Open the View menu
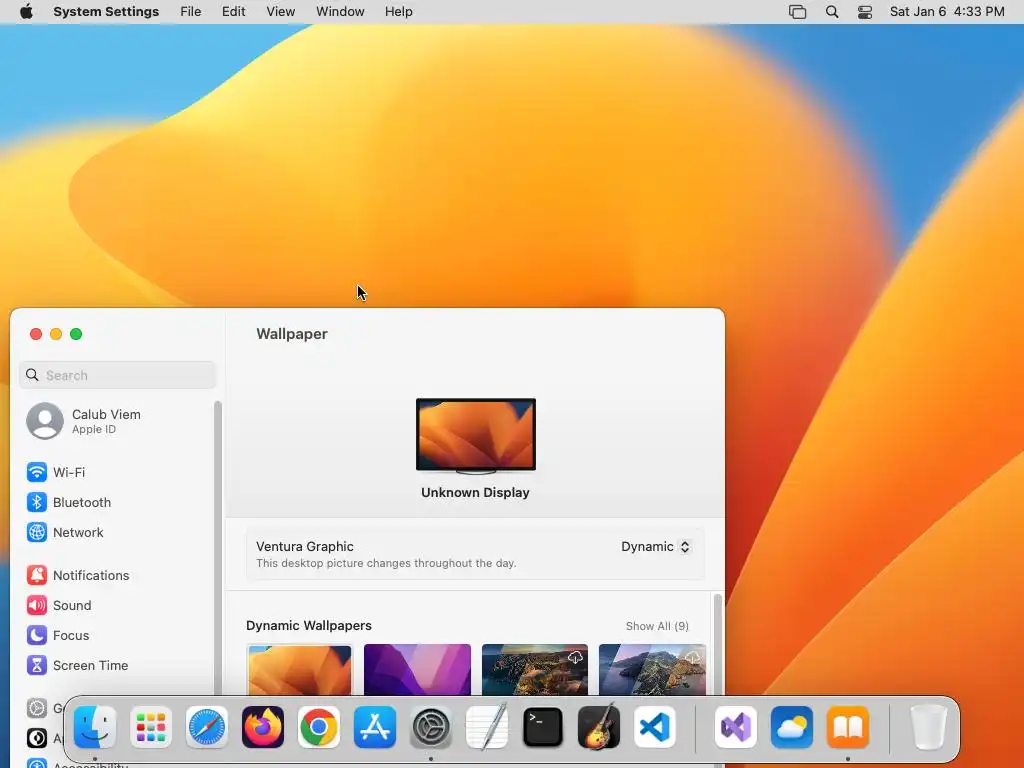 point(281,12)
